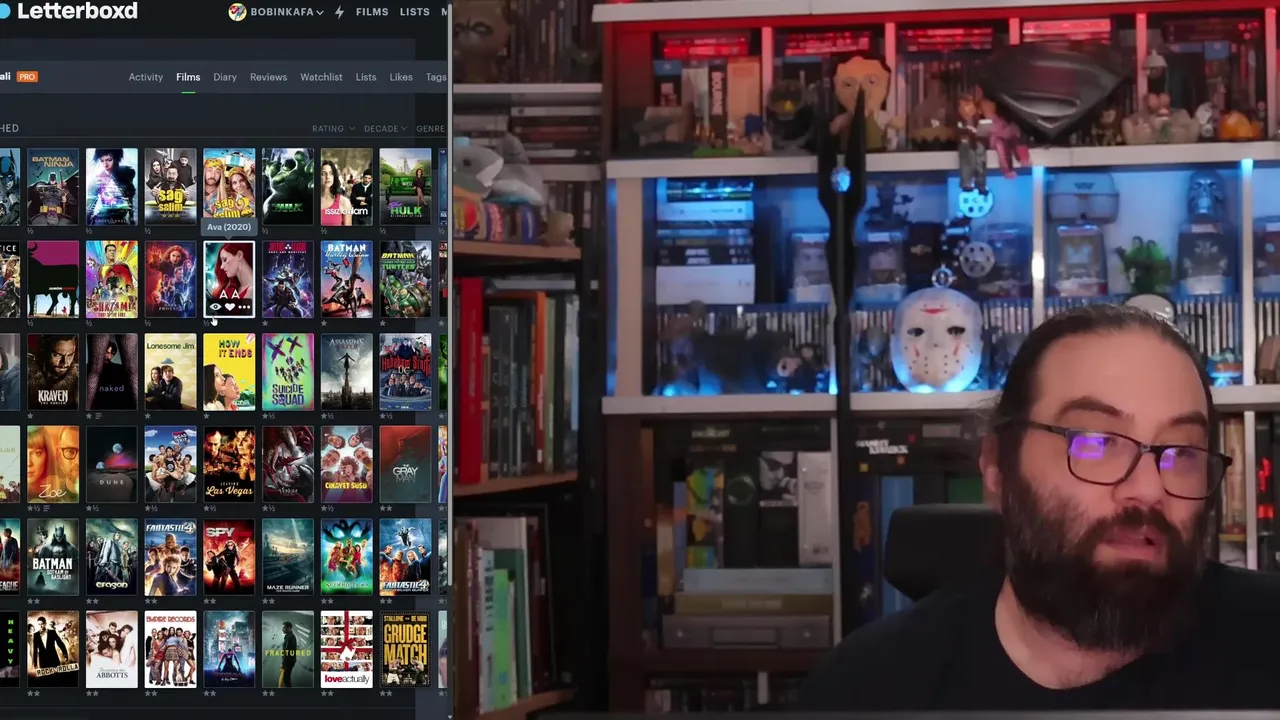Open the How It Ends poster
The width and height of the screenshot is (1280, 720).
[229, 372]
